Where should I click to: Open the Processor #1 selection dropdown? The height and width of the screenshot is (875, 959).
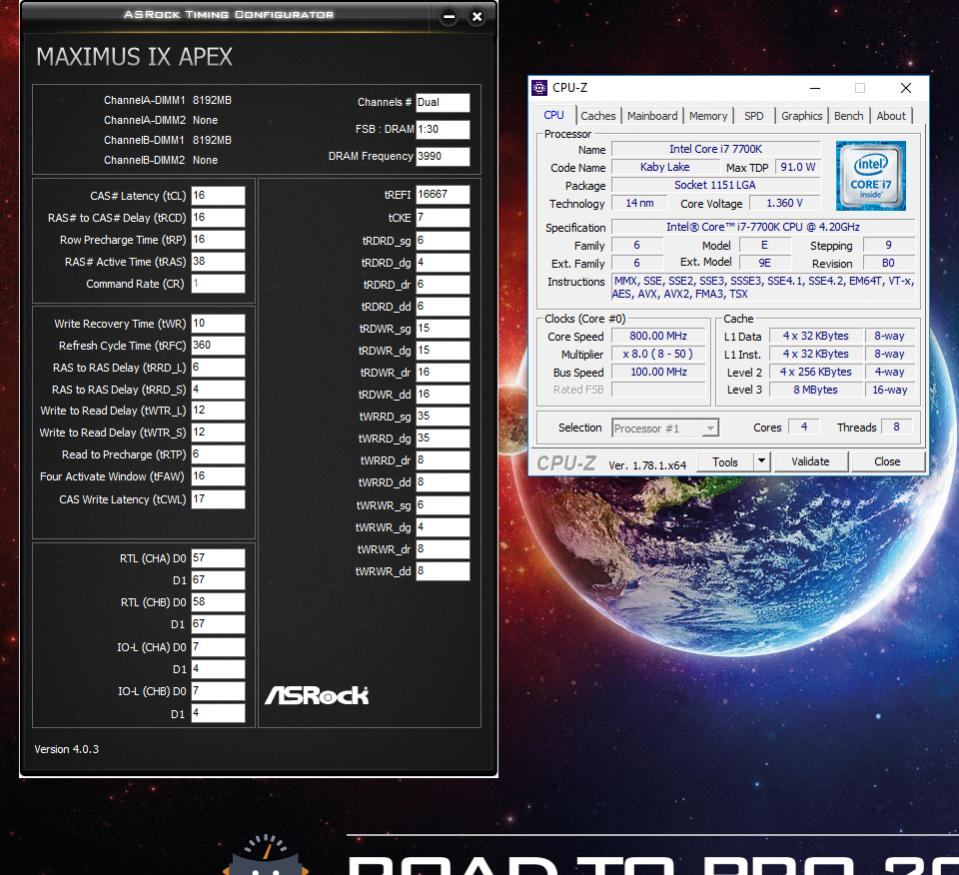tap(665, 428)
